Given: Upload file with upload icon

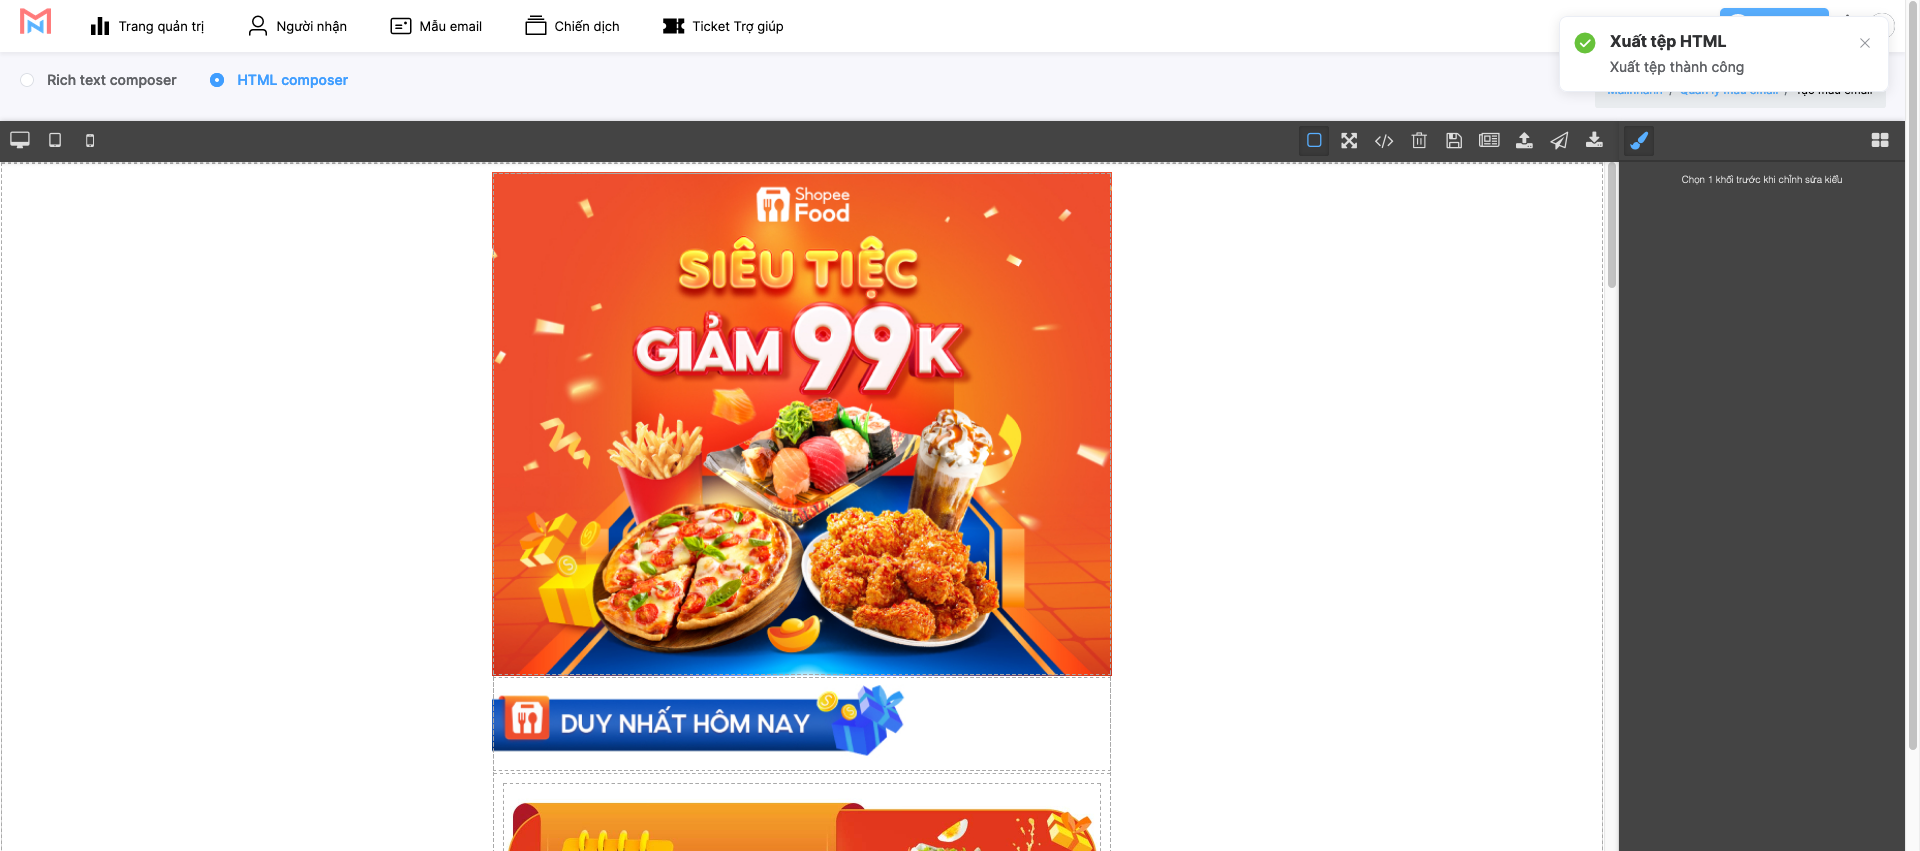Looking at the screenshot, I should point(1524,141).
